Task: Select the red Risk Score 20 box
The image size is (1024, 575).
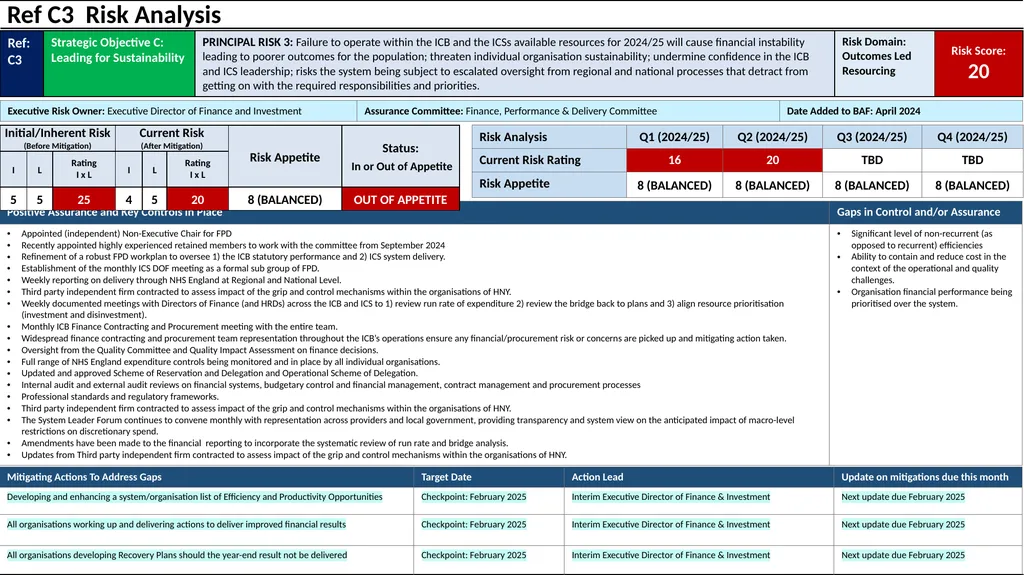Action: 978,63
